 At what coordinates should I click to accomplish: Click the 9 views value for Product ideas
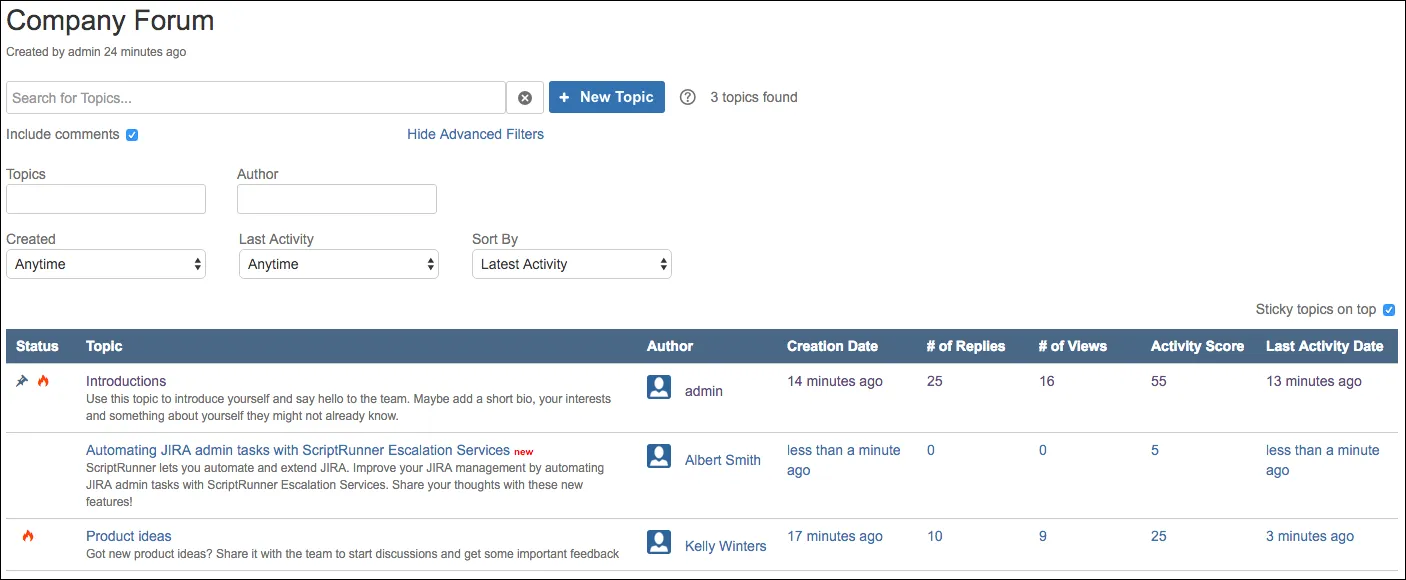[1042, 536]
